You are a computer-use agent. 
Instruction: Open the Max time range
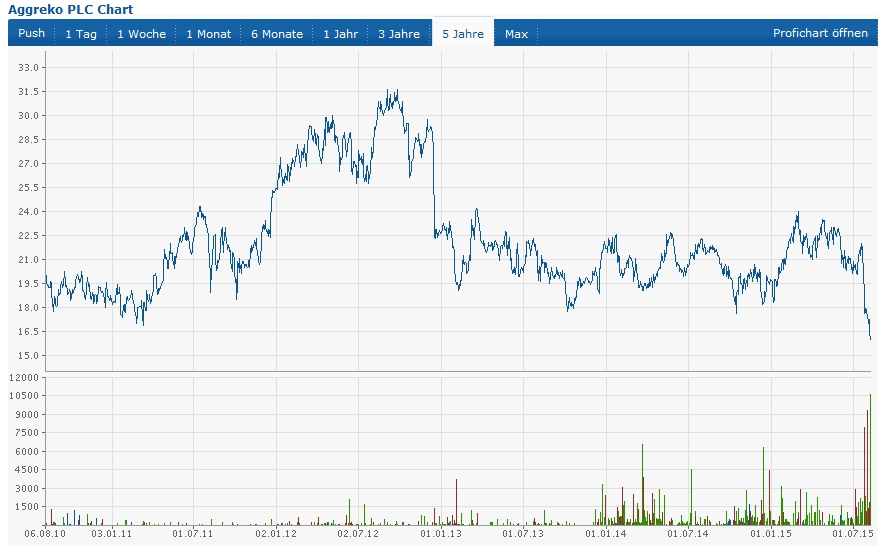(x=516, y=34)
